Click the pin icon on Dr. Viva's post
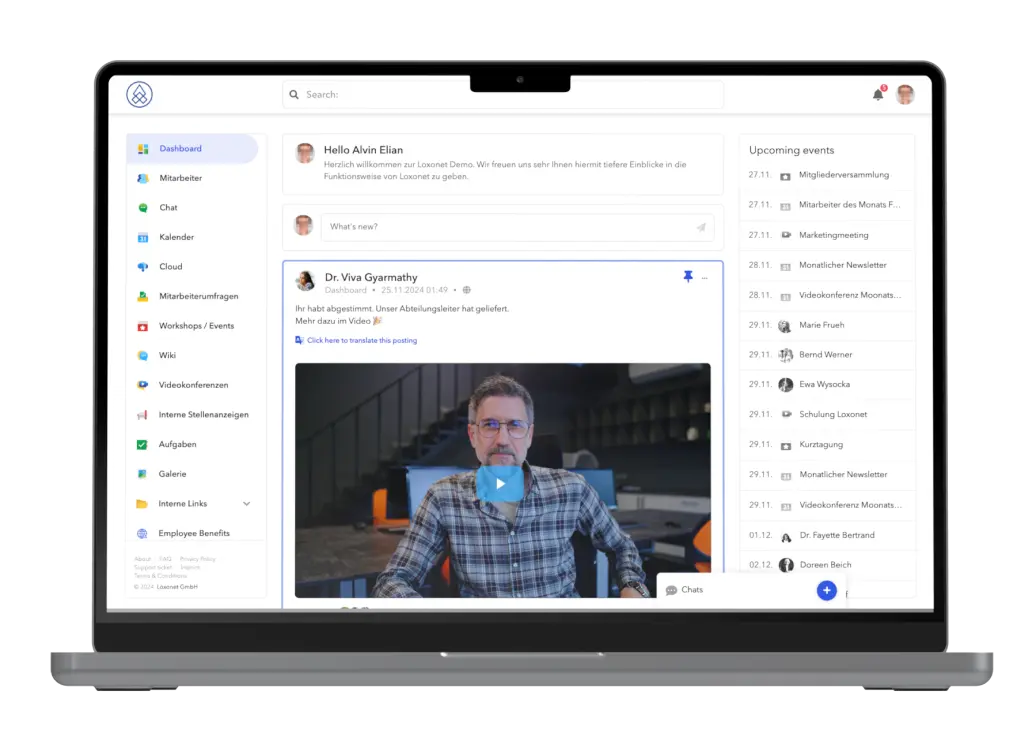Screen dimensions: 1036x736 (x=688, y=277)
